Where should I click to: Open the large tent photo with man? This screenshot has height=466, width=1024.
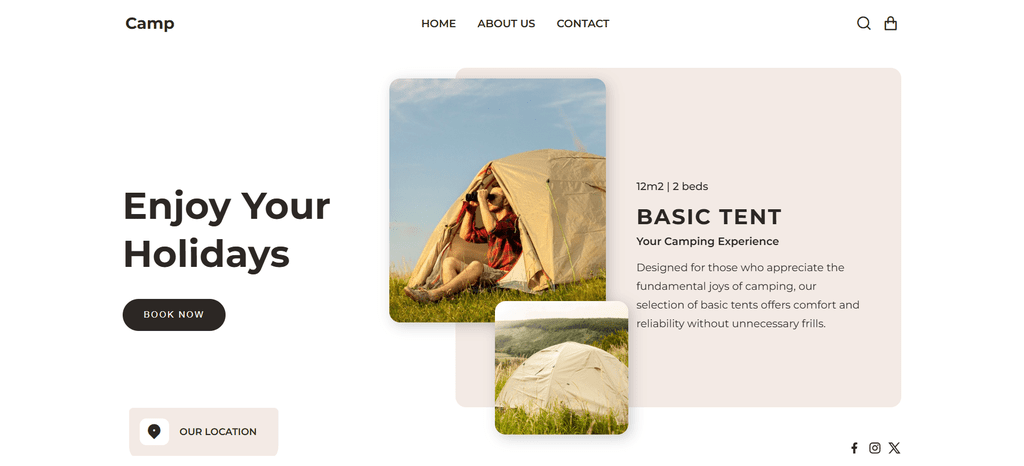497,200
